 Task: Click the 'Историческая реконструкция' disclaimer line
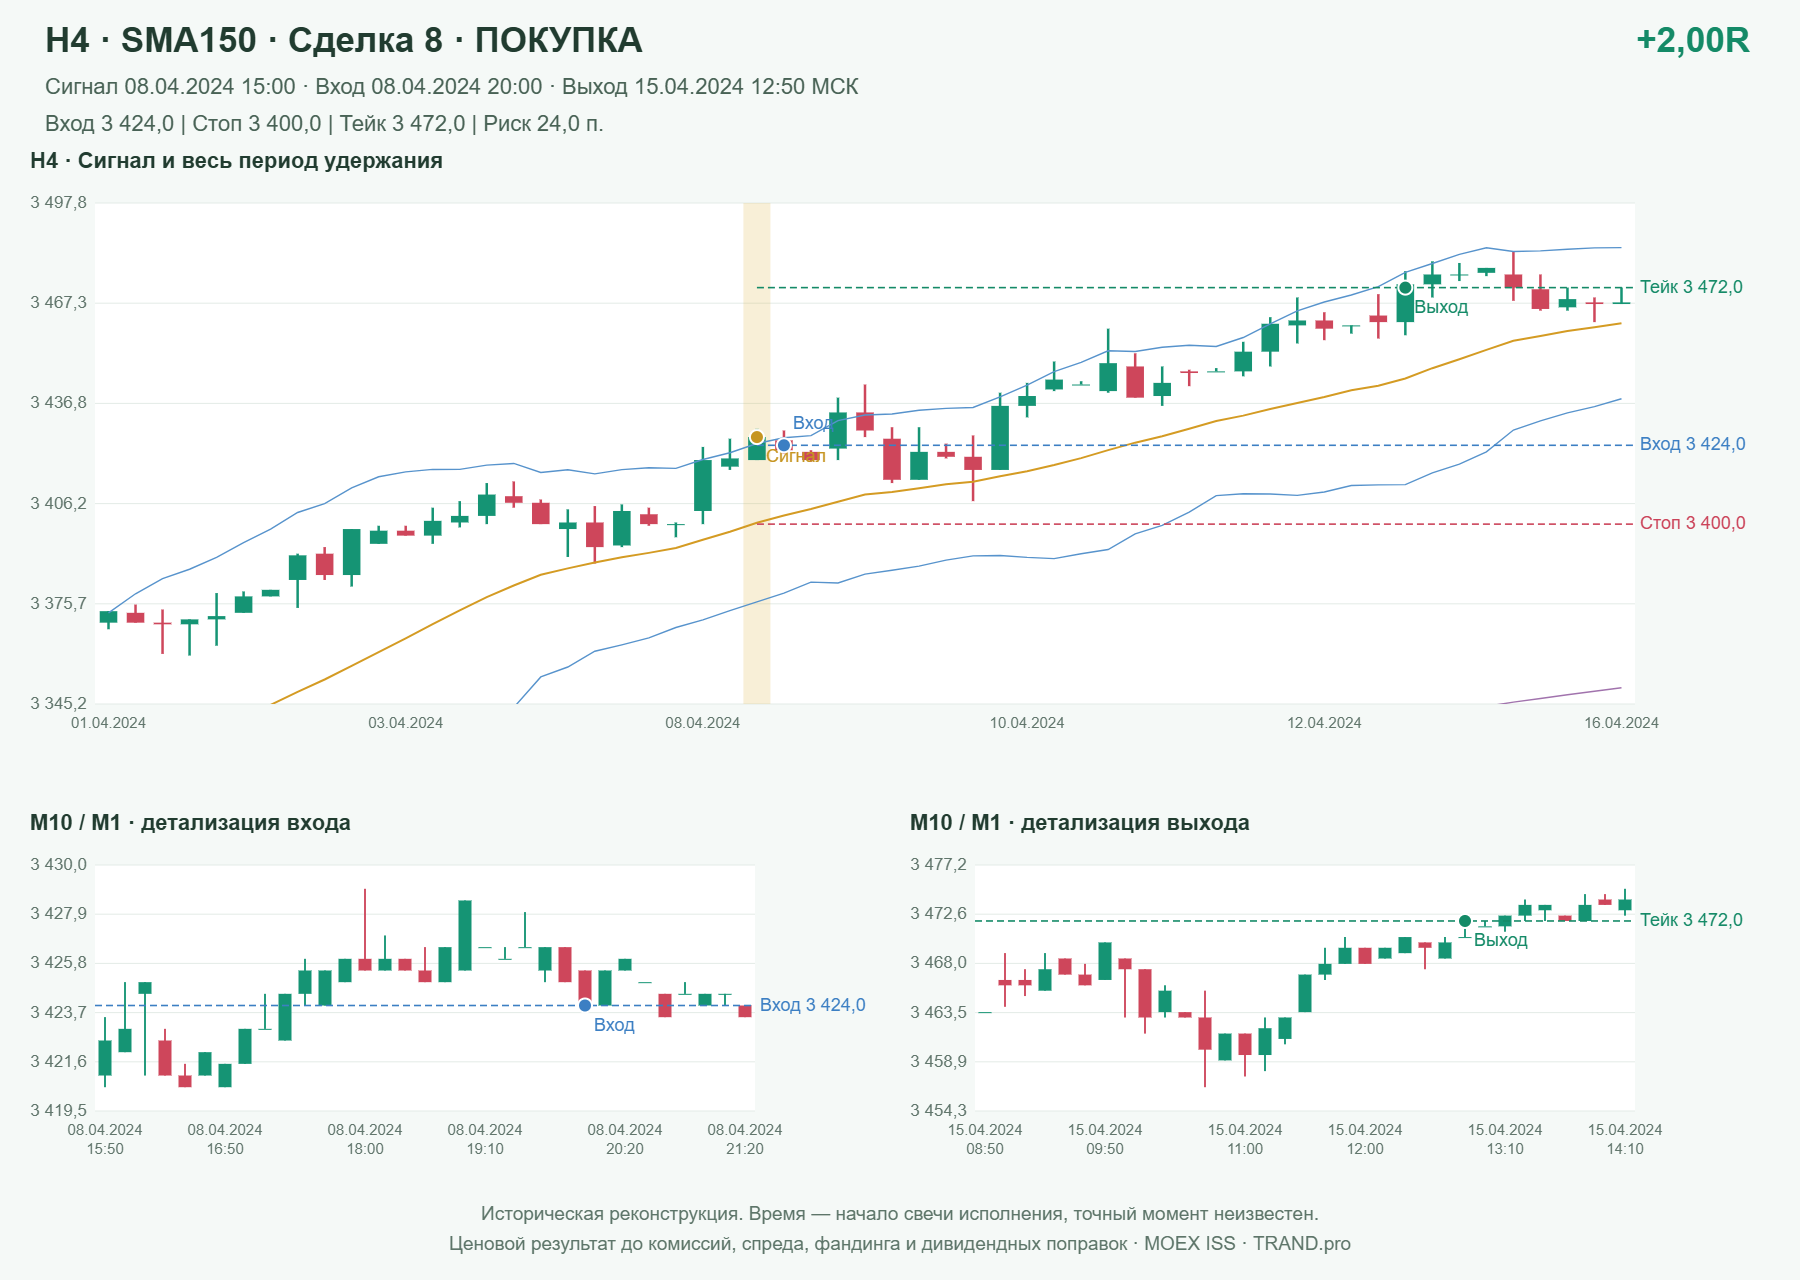click(x=900, y=1214)
